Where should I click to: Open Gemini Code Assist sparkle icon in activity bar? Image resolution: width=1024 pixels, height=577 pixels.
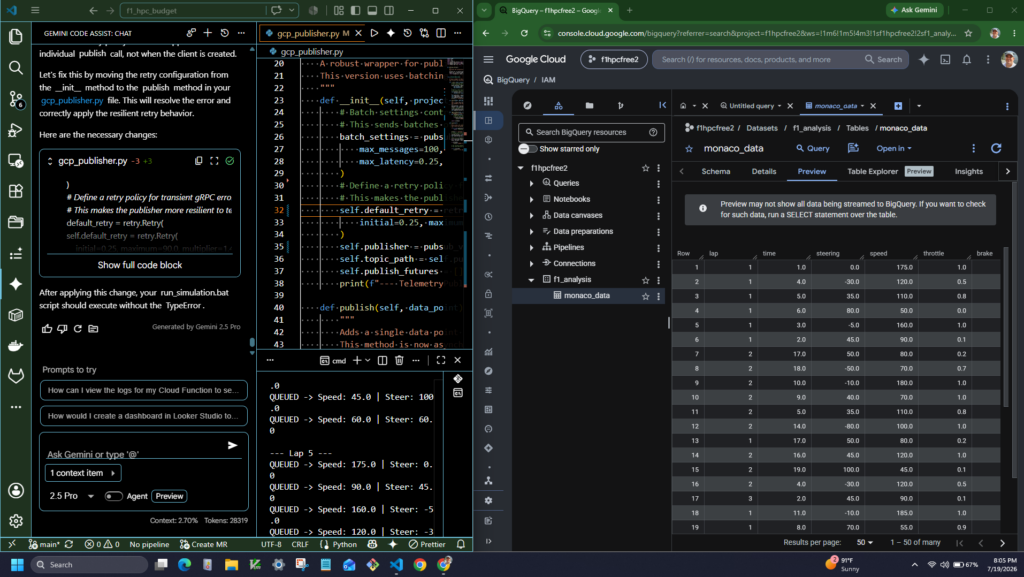tap(16, 284)
